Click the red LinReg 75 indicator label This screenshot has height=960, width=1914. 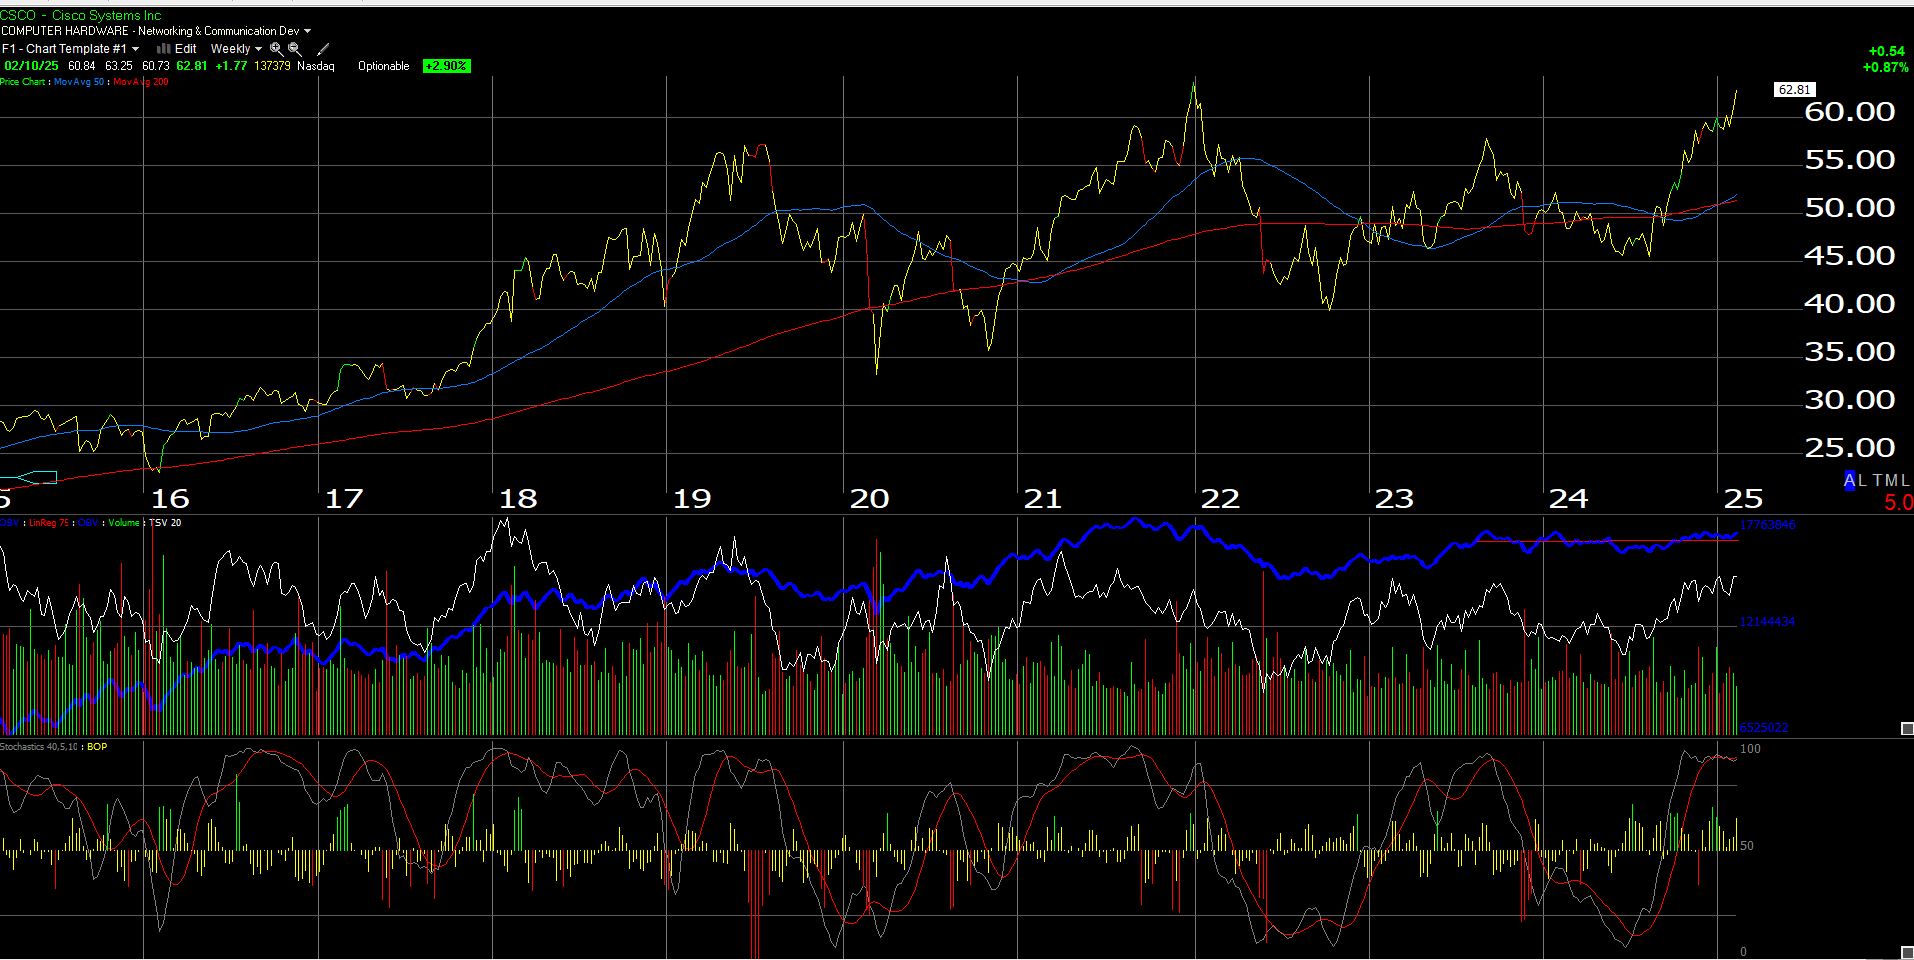49,523
